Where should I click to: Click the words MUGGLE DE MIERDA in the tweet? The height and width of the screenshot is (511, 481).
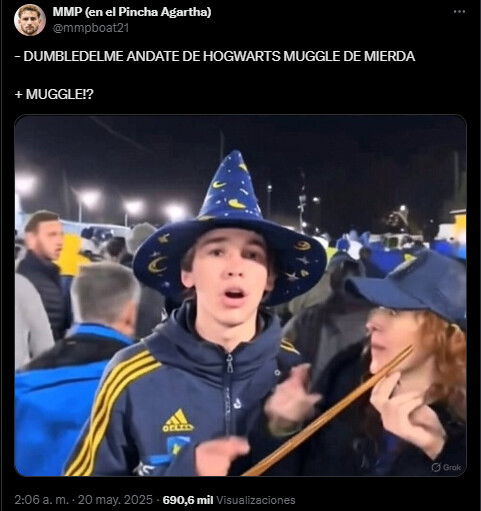tap(349, 56)
